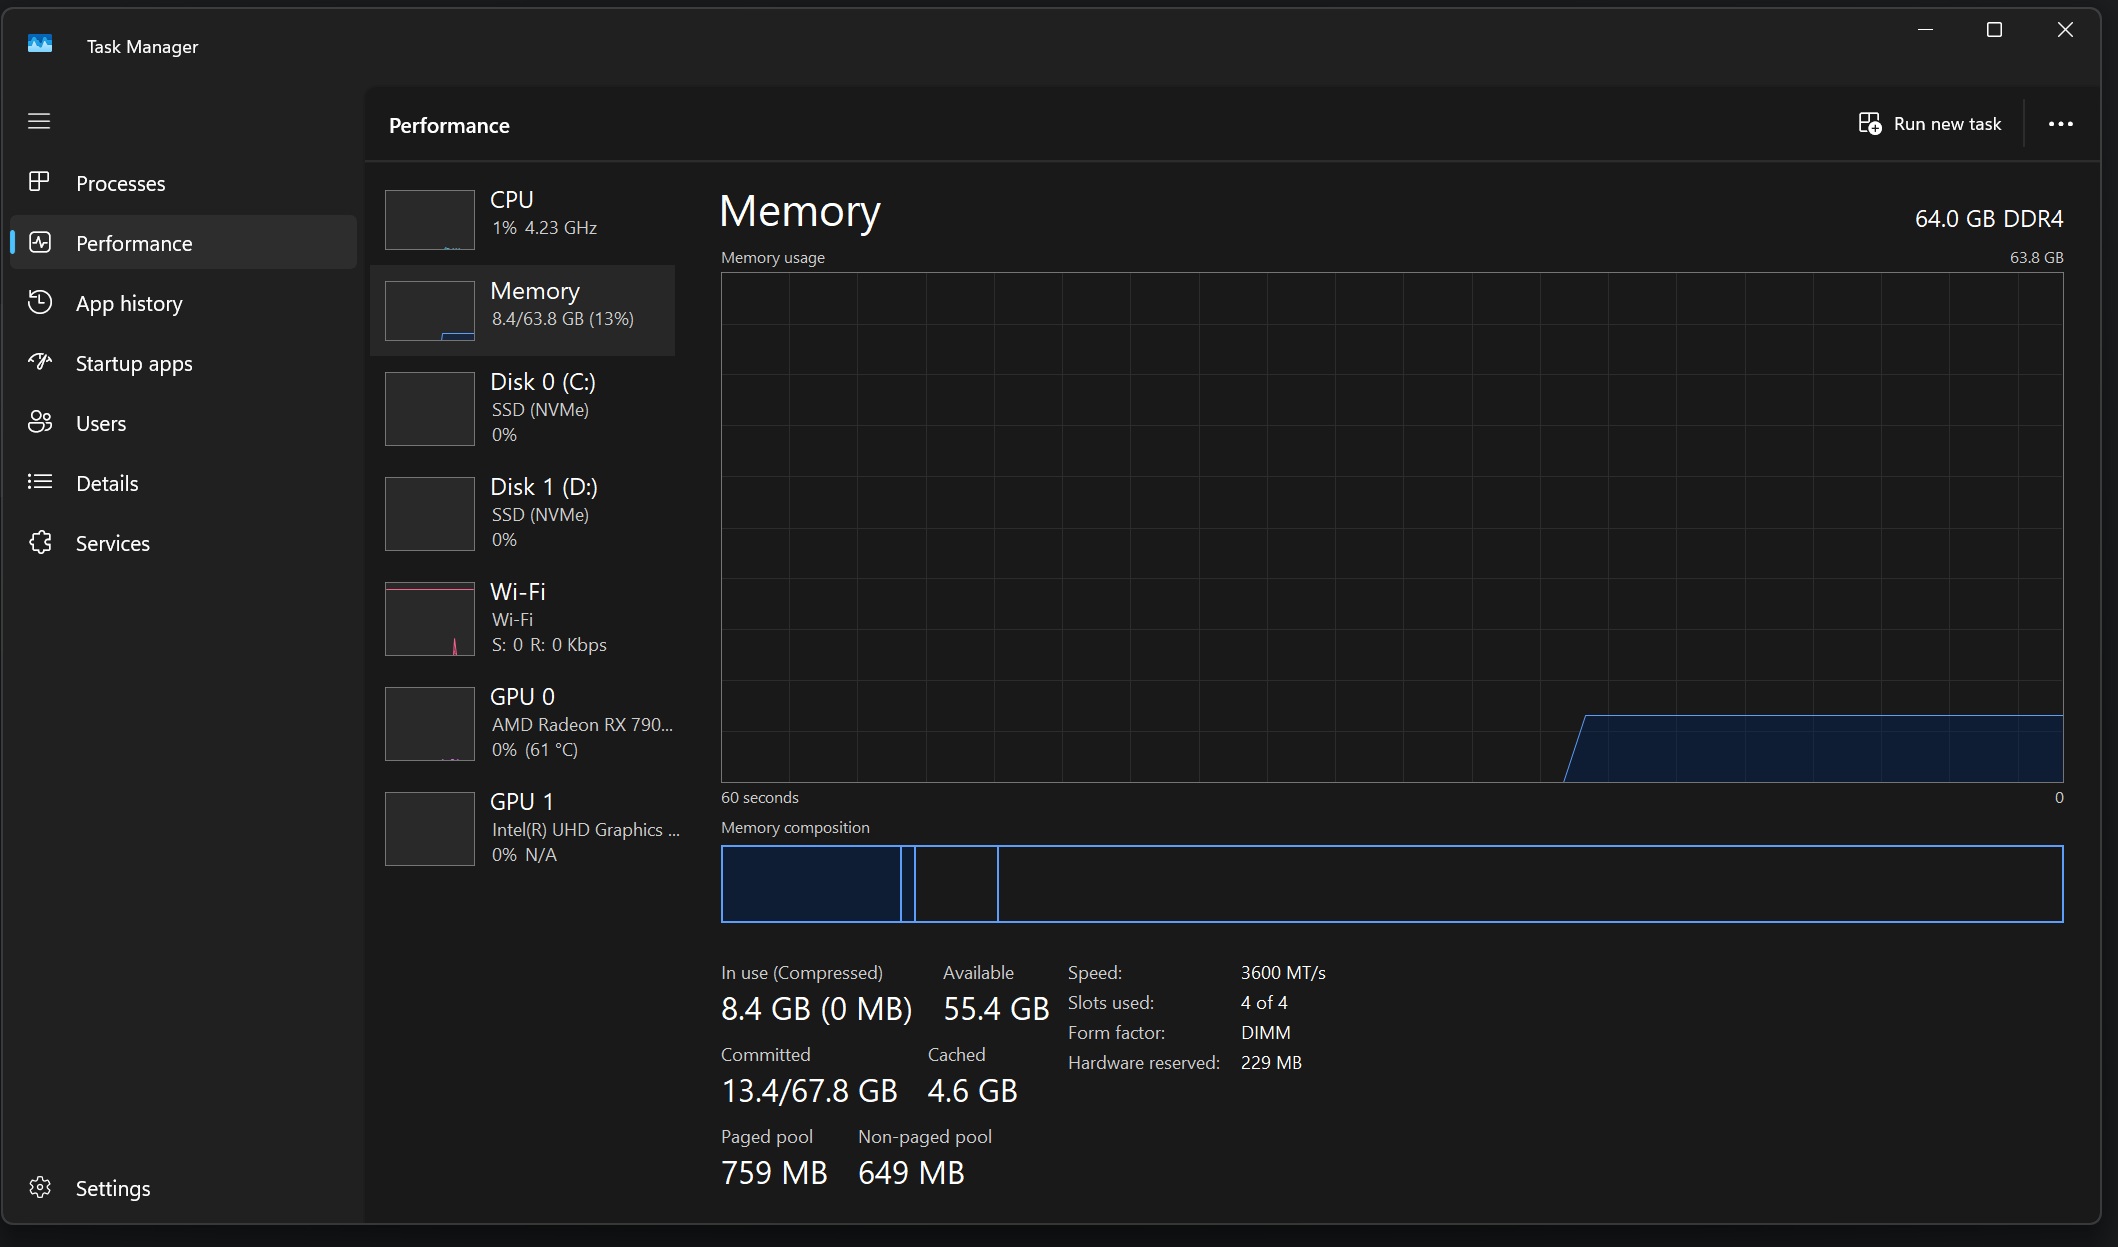Click the Details list icon

[40, 482]
